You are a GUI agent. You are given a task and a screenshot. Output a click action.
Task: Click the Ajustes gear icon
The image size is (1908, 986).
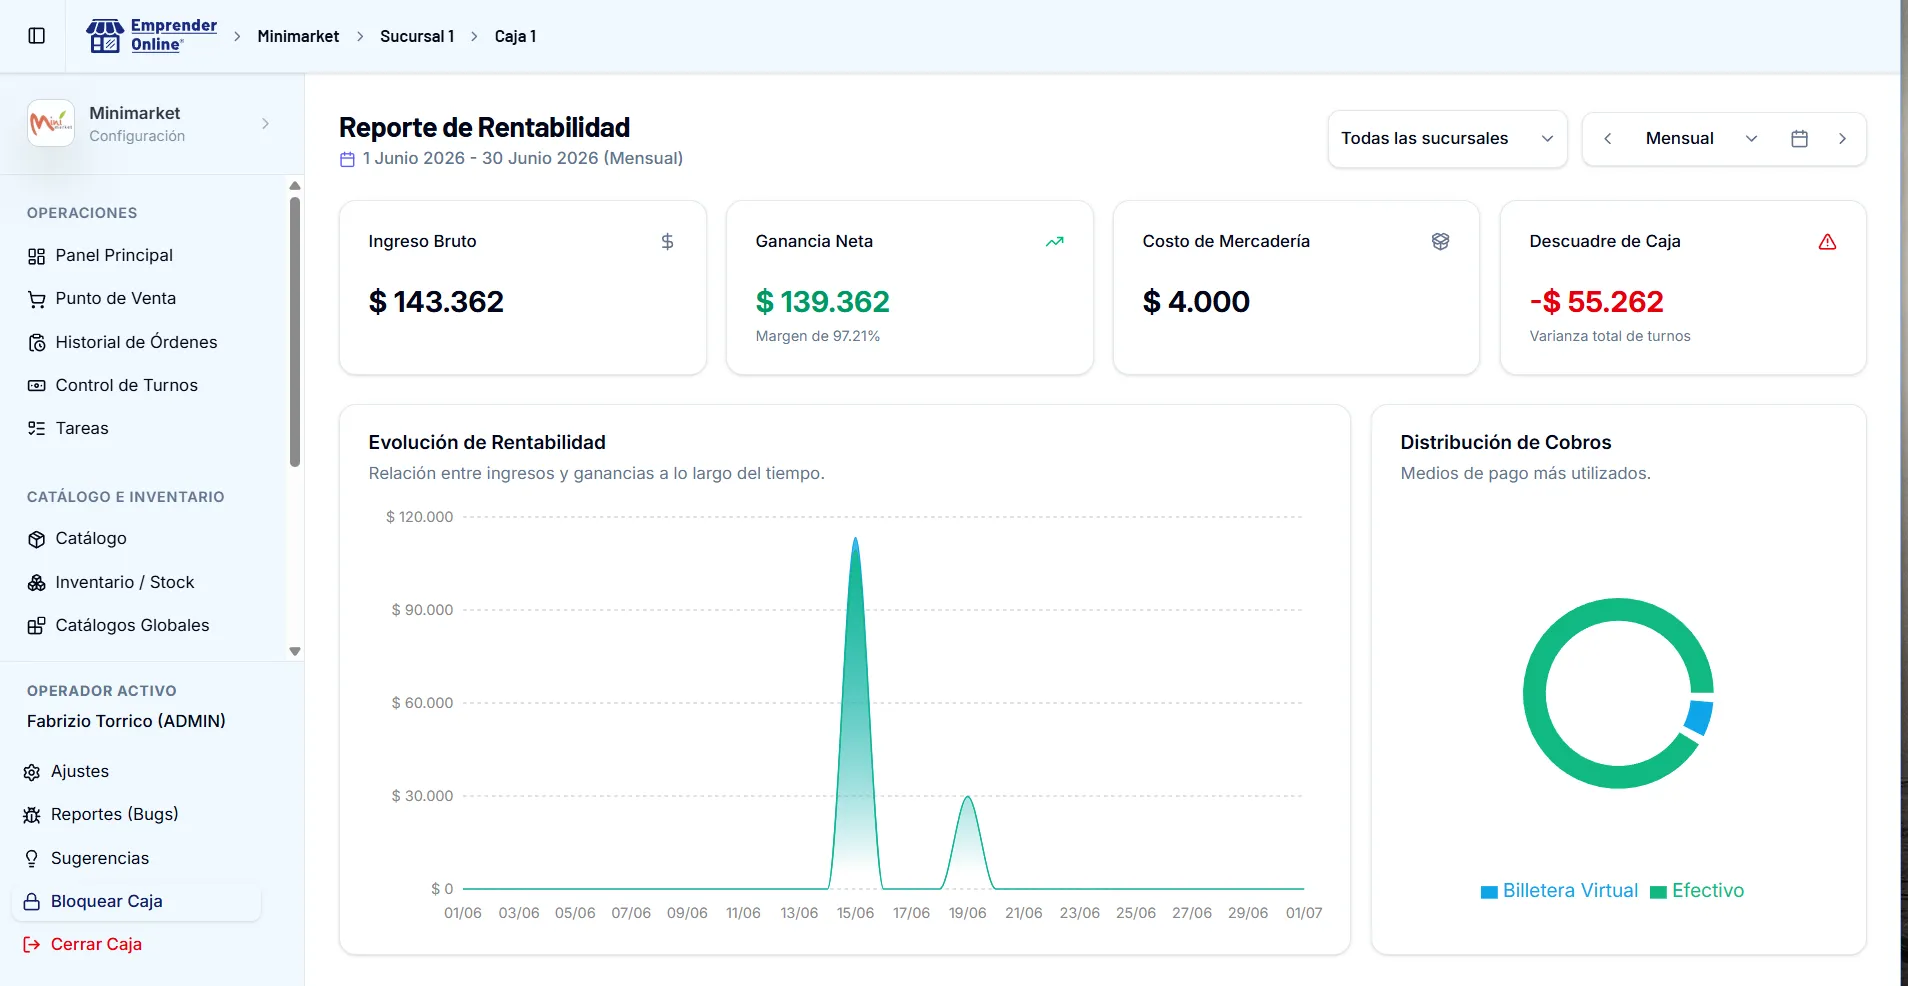(x=32, y=772)
